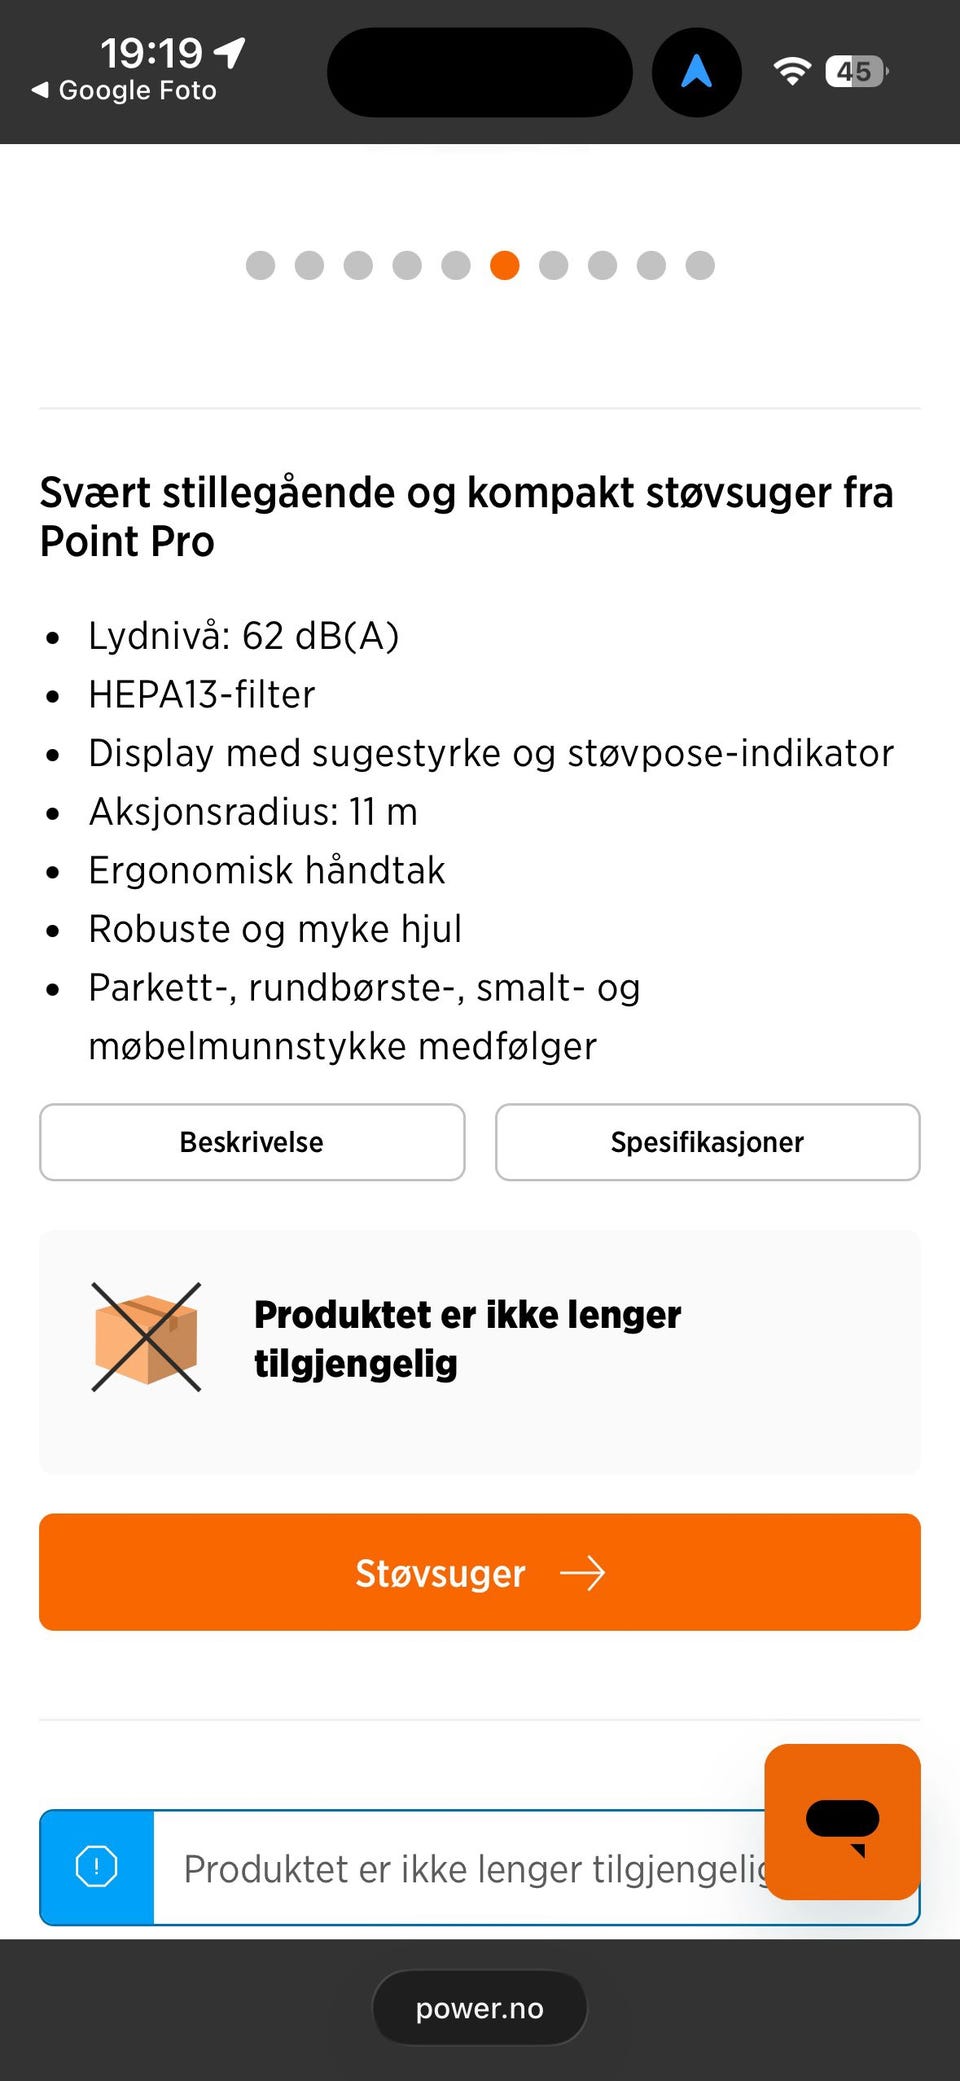Open the Beskrivelse tab
Viewport: 960px width, 2081px height.
(x=252, y=1142)
